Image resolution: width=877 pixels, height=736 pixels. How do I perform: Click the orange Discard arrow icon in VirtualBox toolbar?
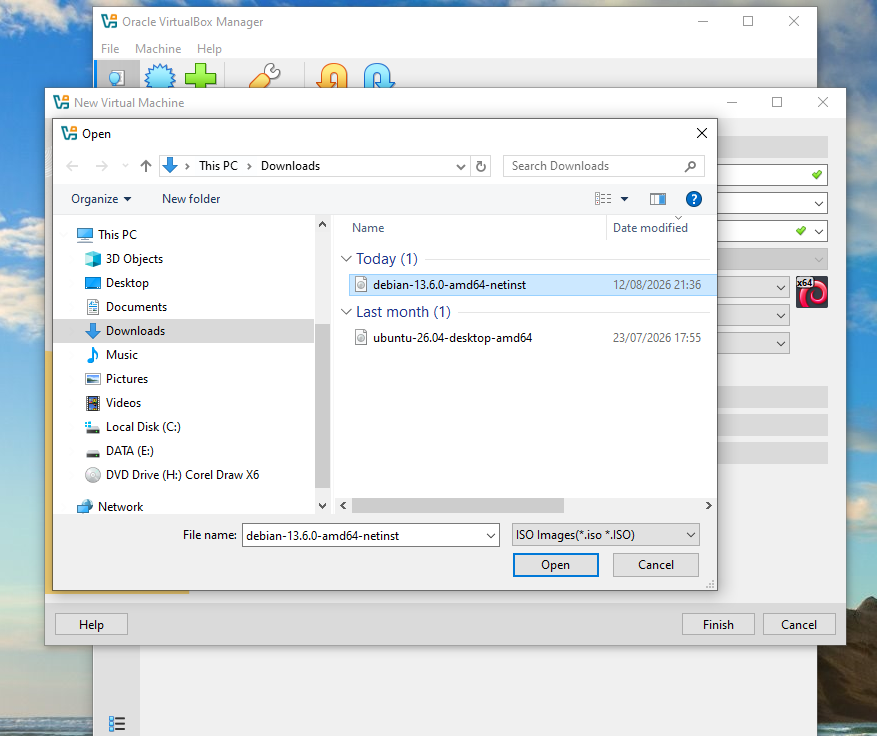[332, 76]
